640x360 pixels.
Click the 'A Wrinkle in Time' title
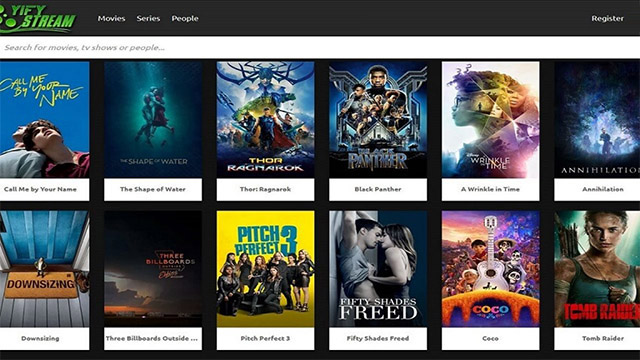point(490,189)
